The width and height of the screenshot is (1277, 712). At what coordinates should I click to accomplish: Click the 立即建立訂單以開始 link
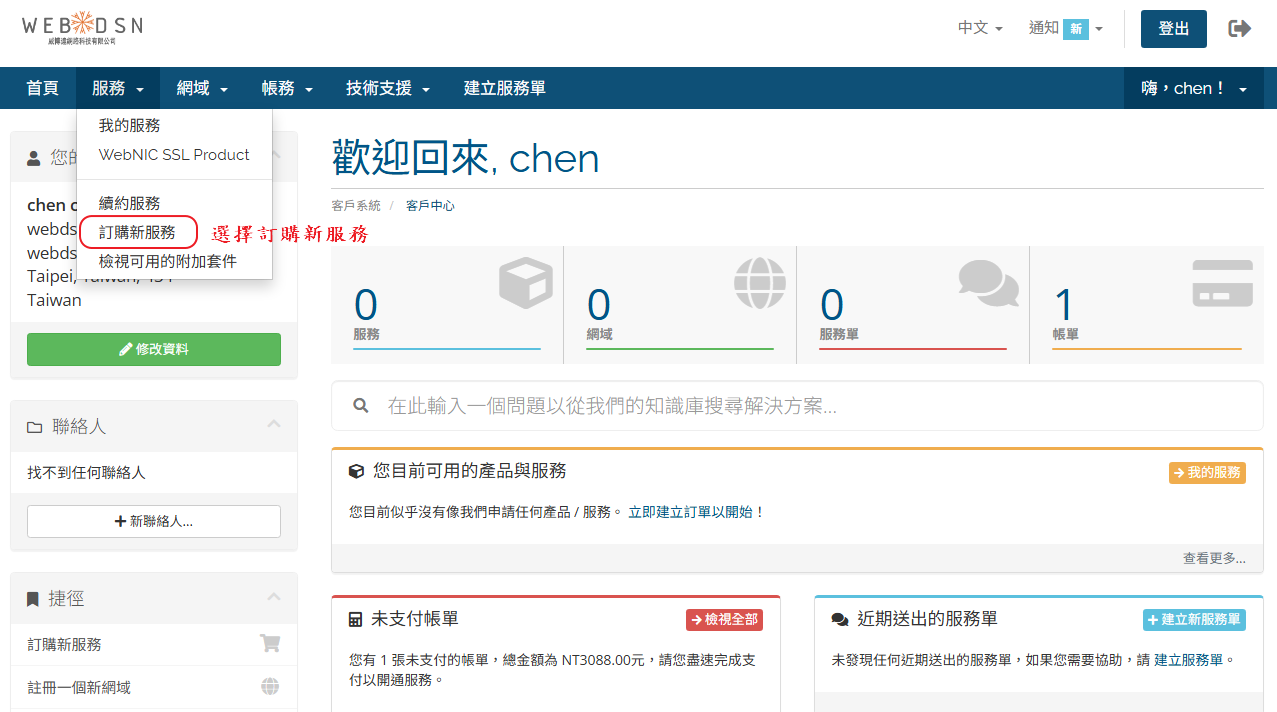696,512
